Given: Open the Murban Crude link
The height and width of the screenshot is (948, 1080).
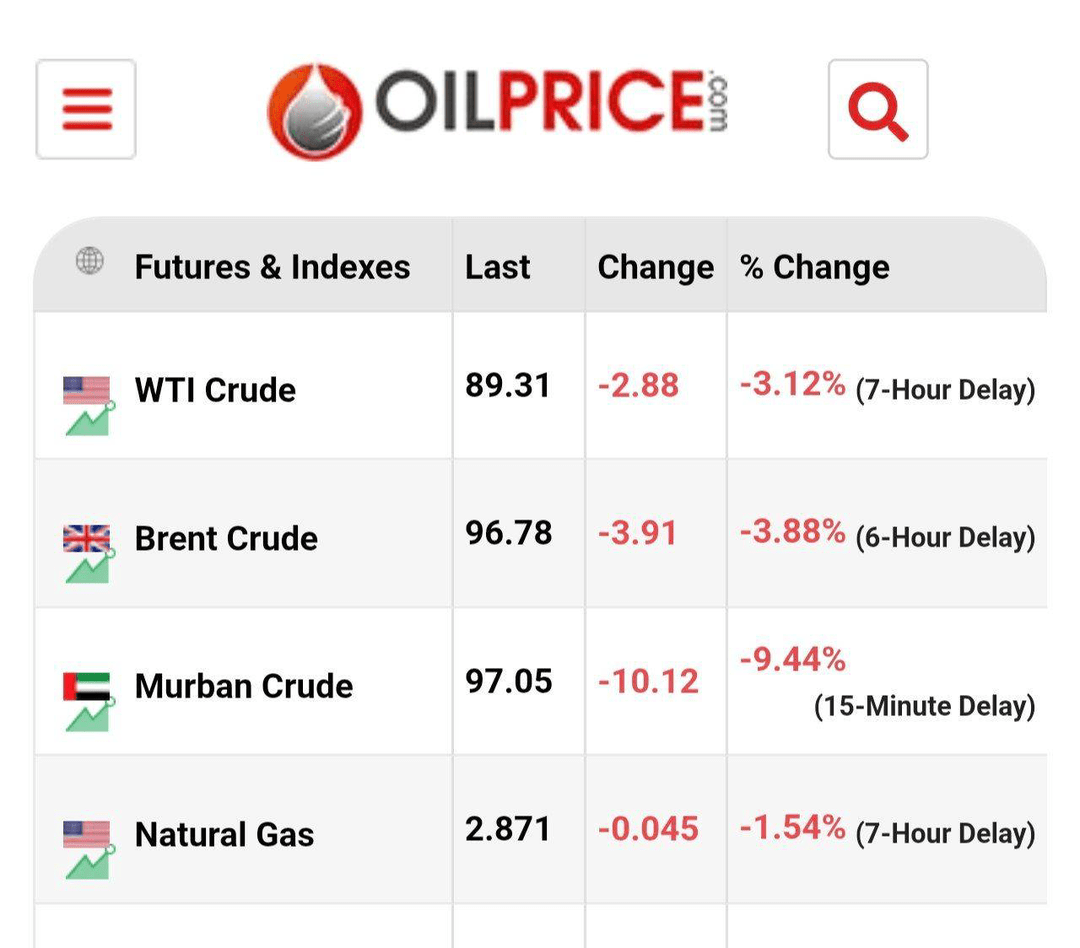Looking at the screenshot, I should coord(244,686).
